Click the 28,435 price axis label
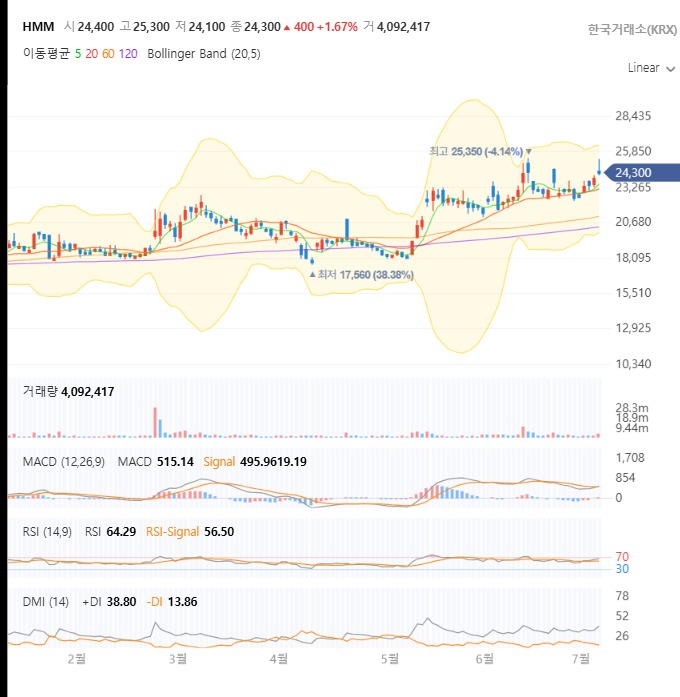Image resolution: width=680 pixels, height=697 pixels. pos(633,116)
